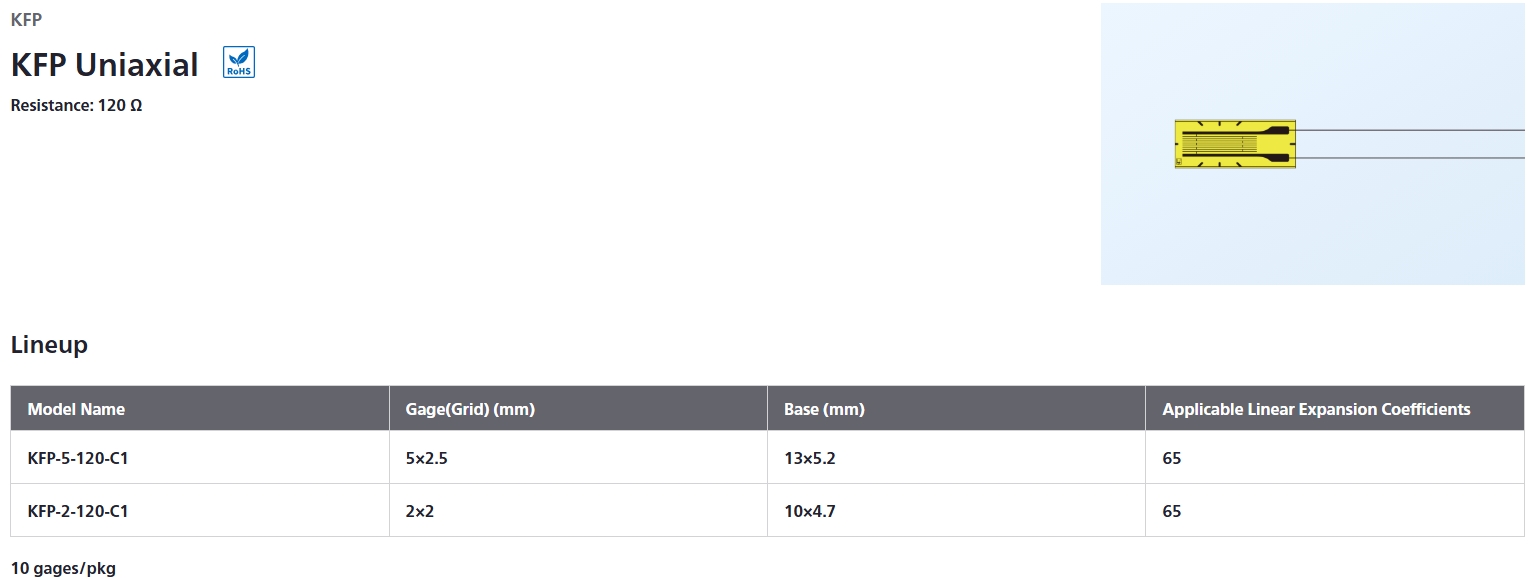The image size is (1534, 579).
Task: Click the 5×2.5 gage size cell
Action: click(427, 458)
